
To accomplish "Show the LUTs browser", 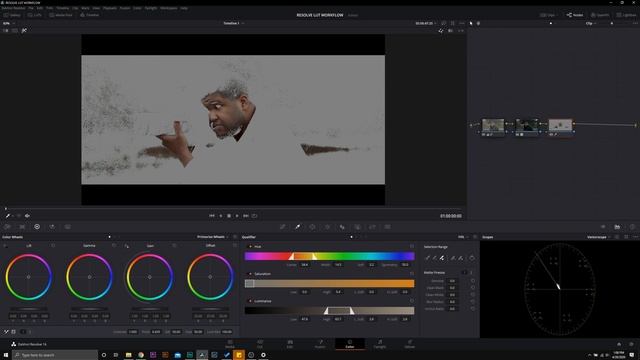I will [x=35, y=15].
